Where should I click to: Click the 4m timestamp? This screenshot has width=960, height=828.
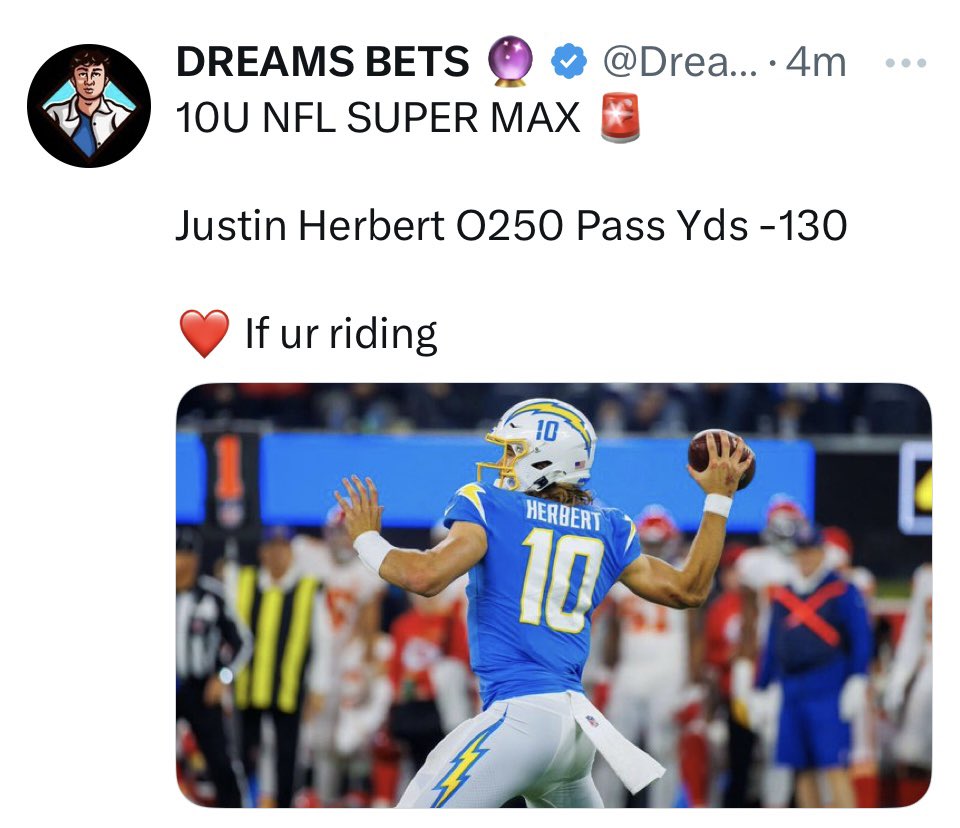(816, 62)
